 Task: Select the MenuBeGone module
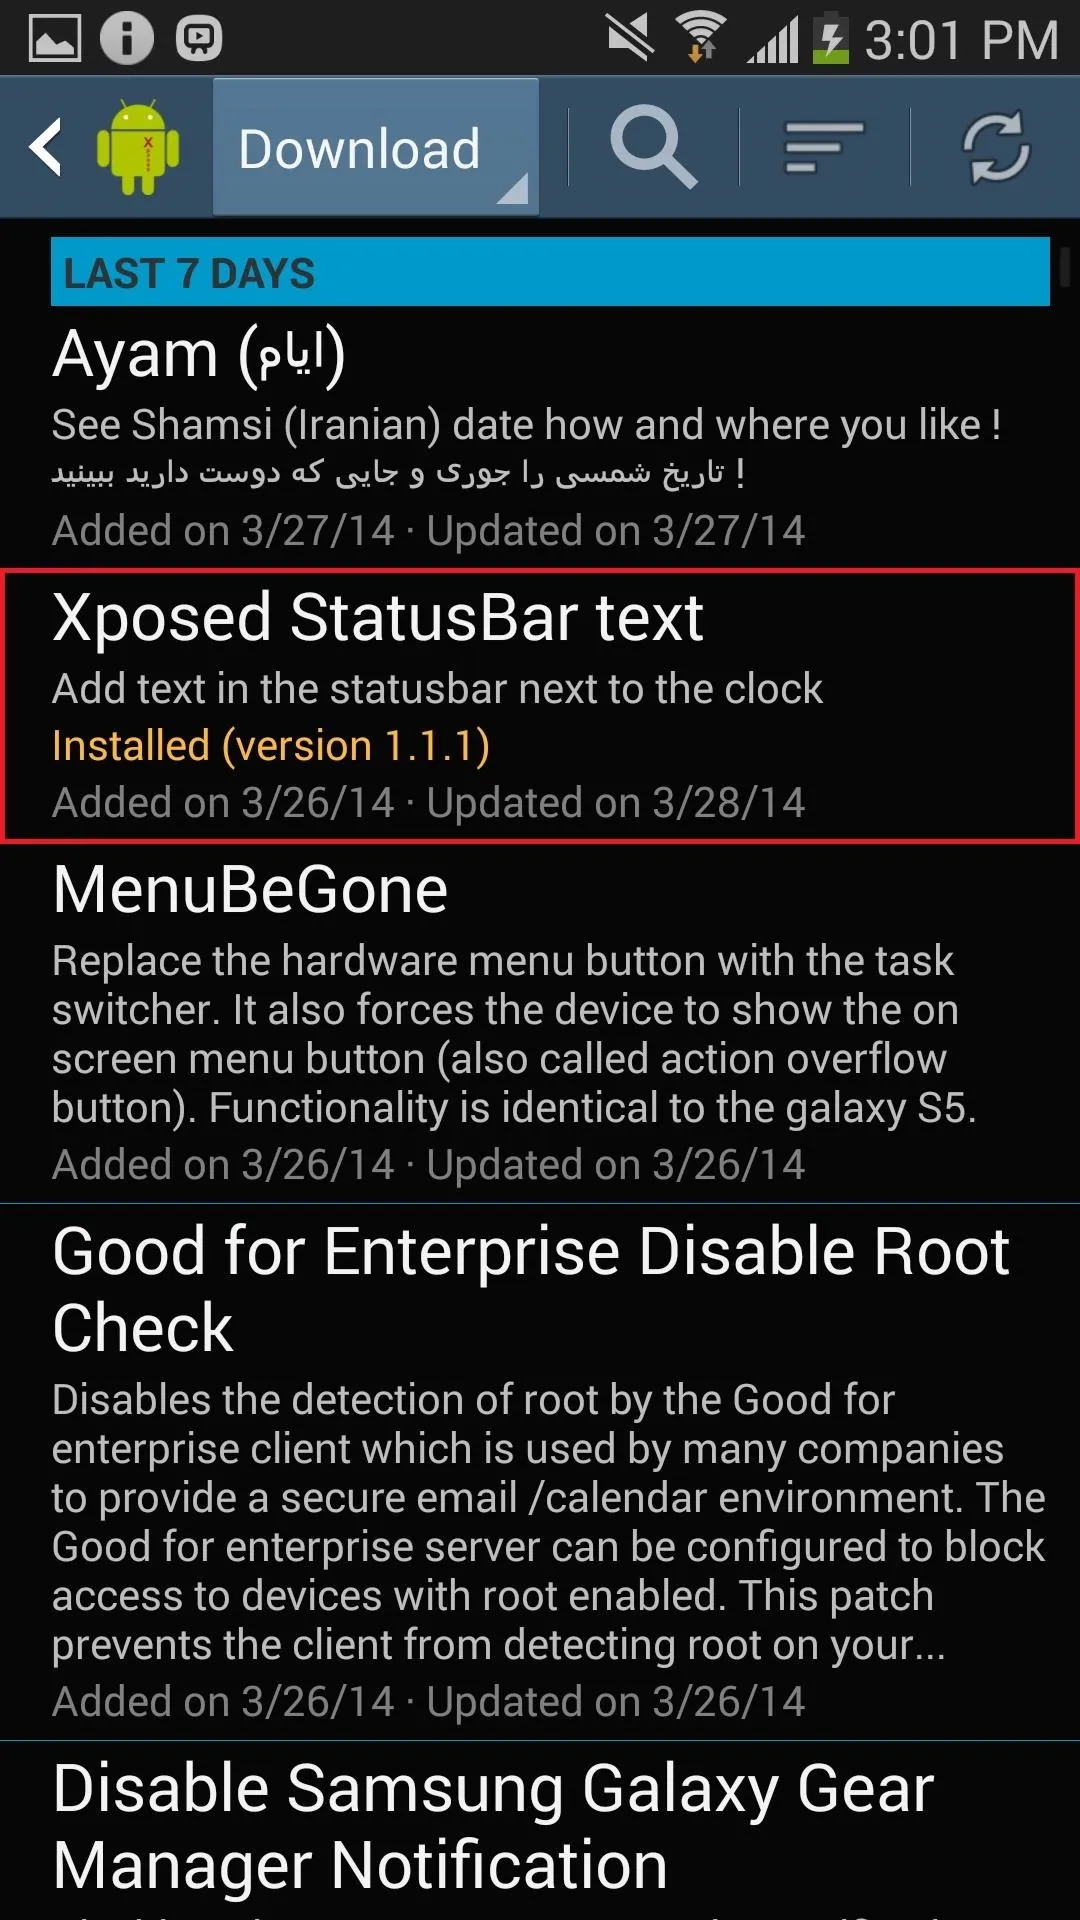click(540, 1022)
